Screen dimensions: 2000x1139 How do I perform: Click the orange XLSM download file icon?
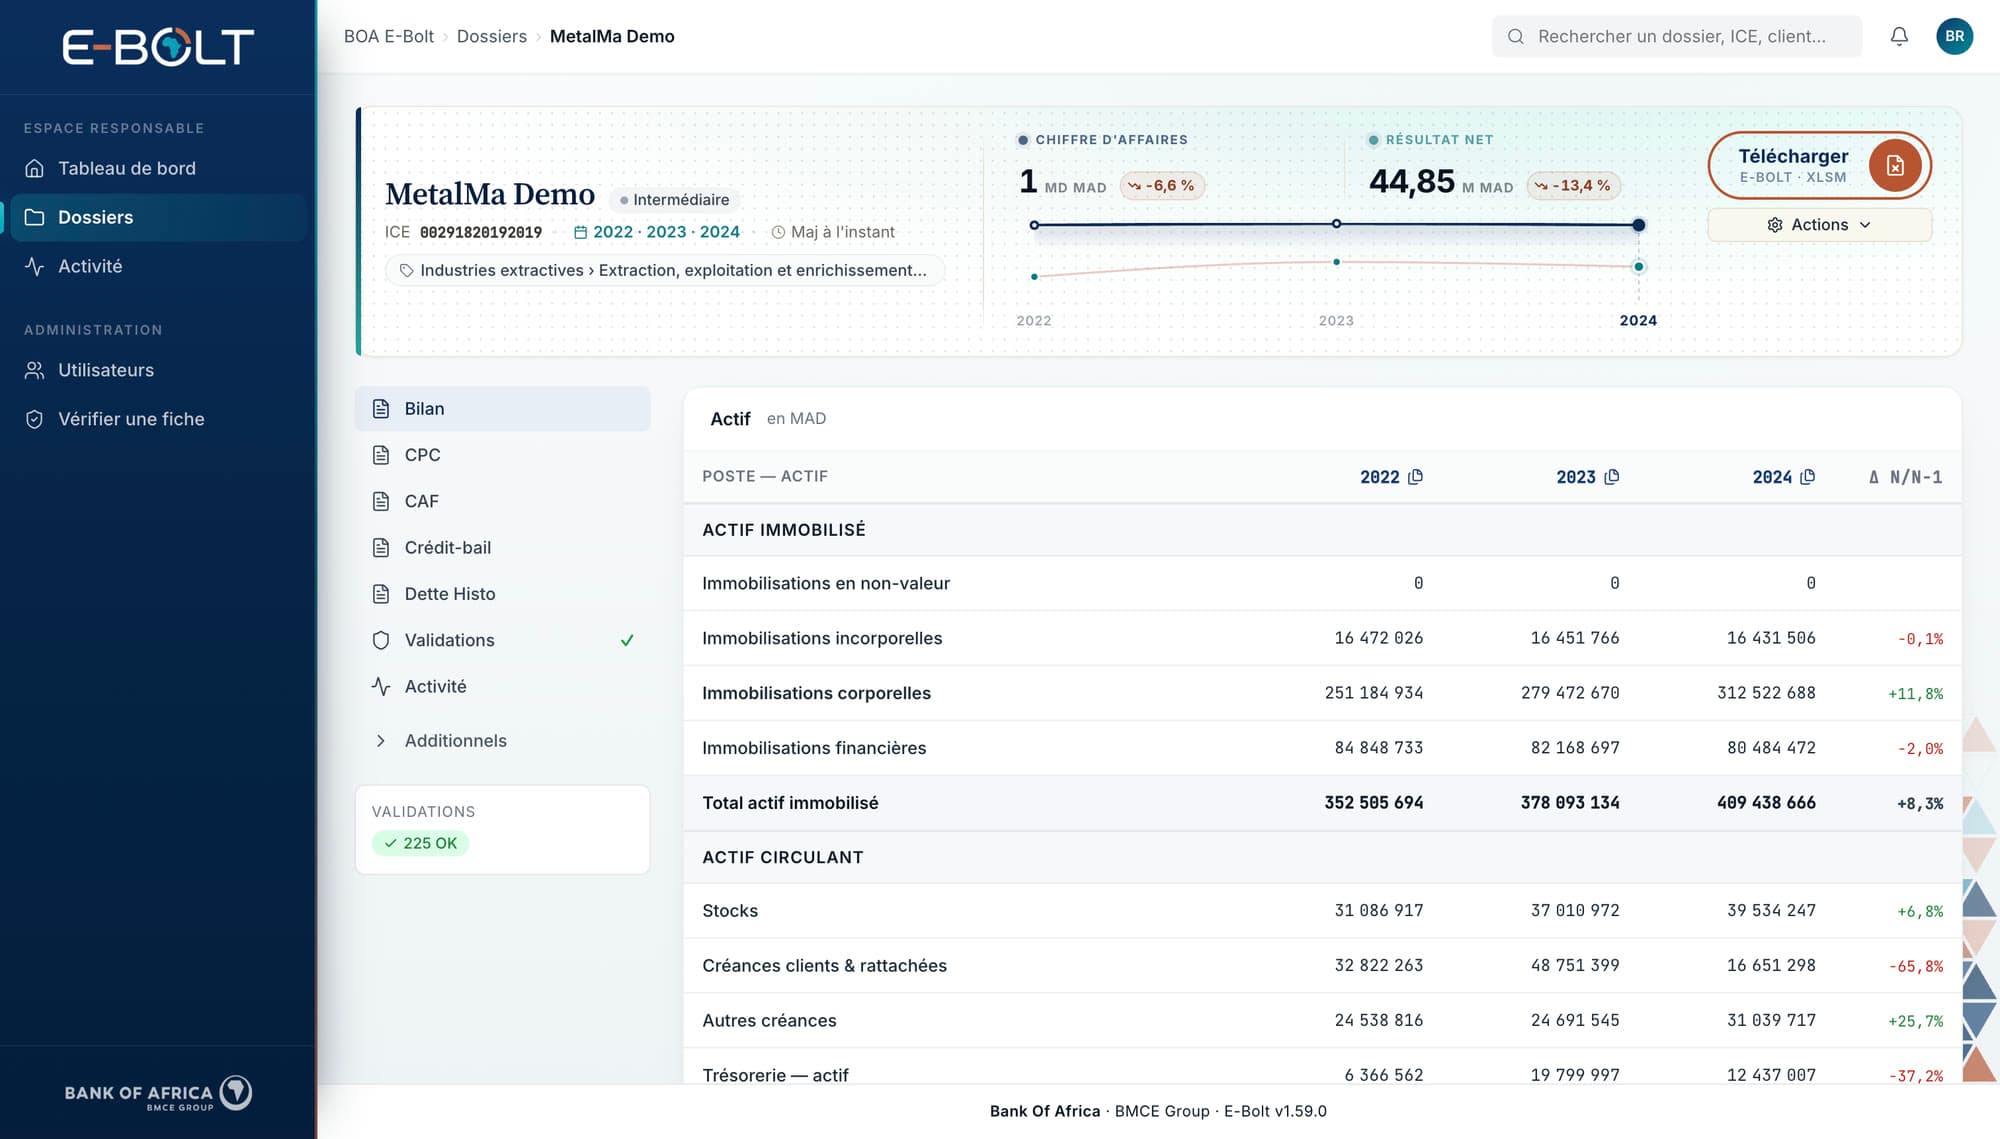[x=1895, y=166]
